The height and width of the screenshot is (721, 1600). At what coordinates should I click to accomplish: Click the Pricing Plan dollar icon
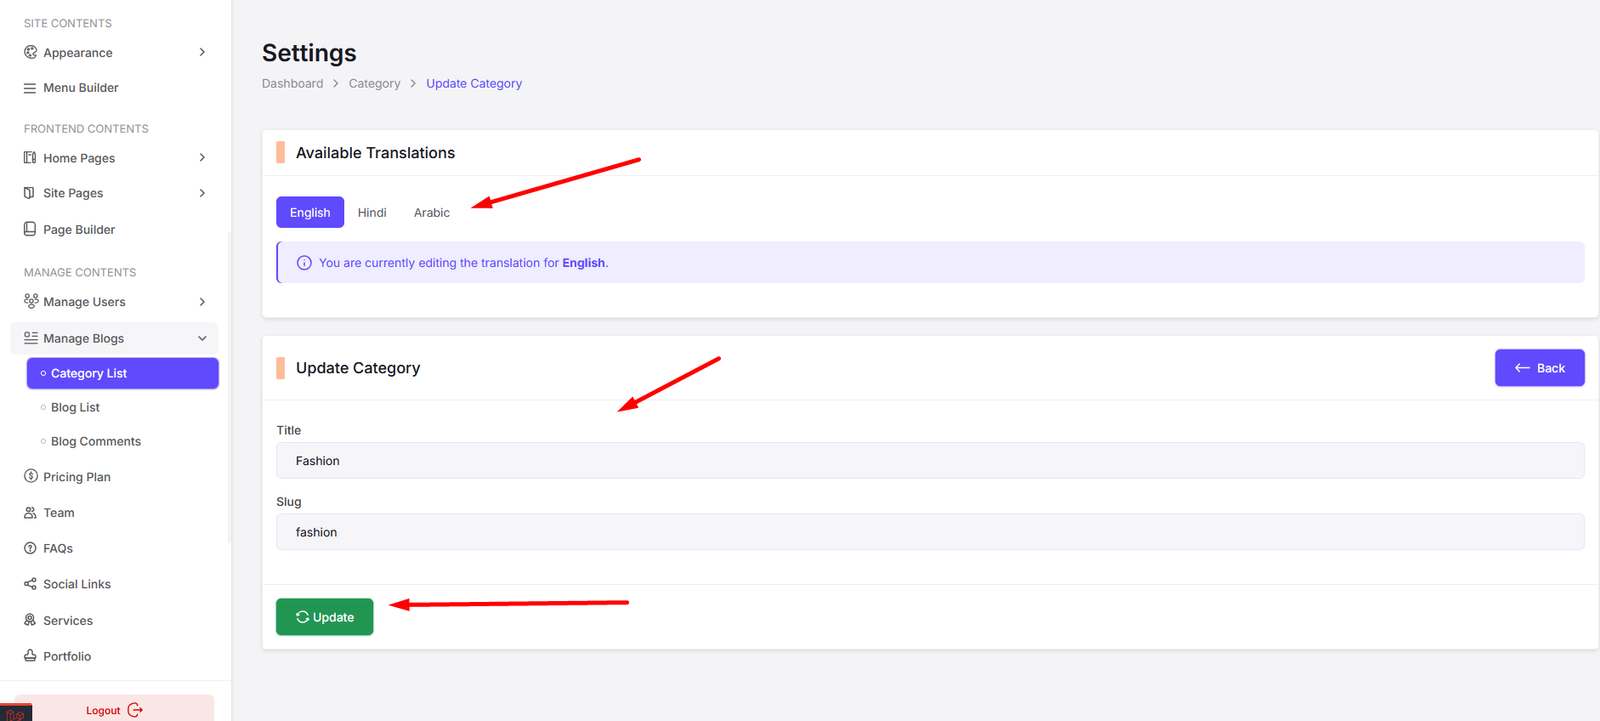30,476
